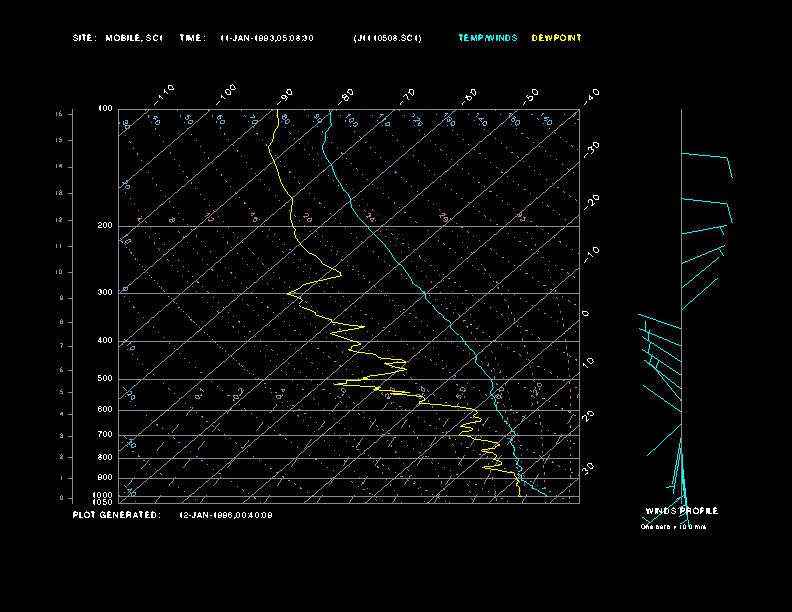792x612 pixels.
Task: Click the "WINDS PROFILE" caption
Action: pos(681,511)
